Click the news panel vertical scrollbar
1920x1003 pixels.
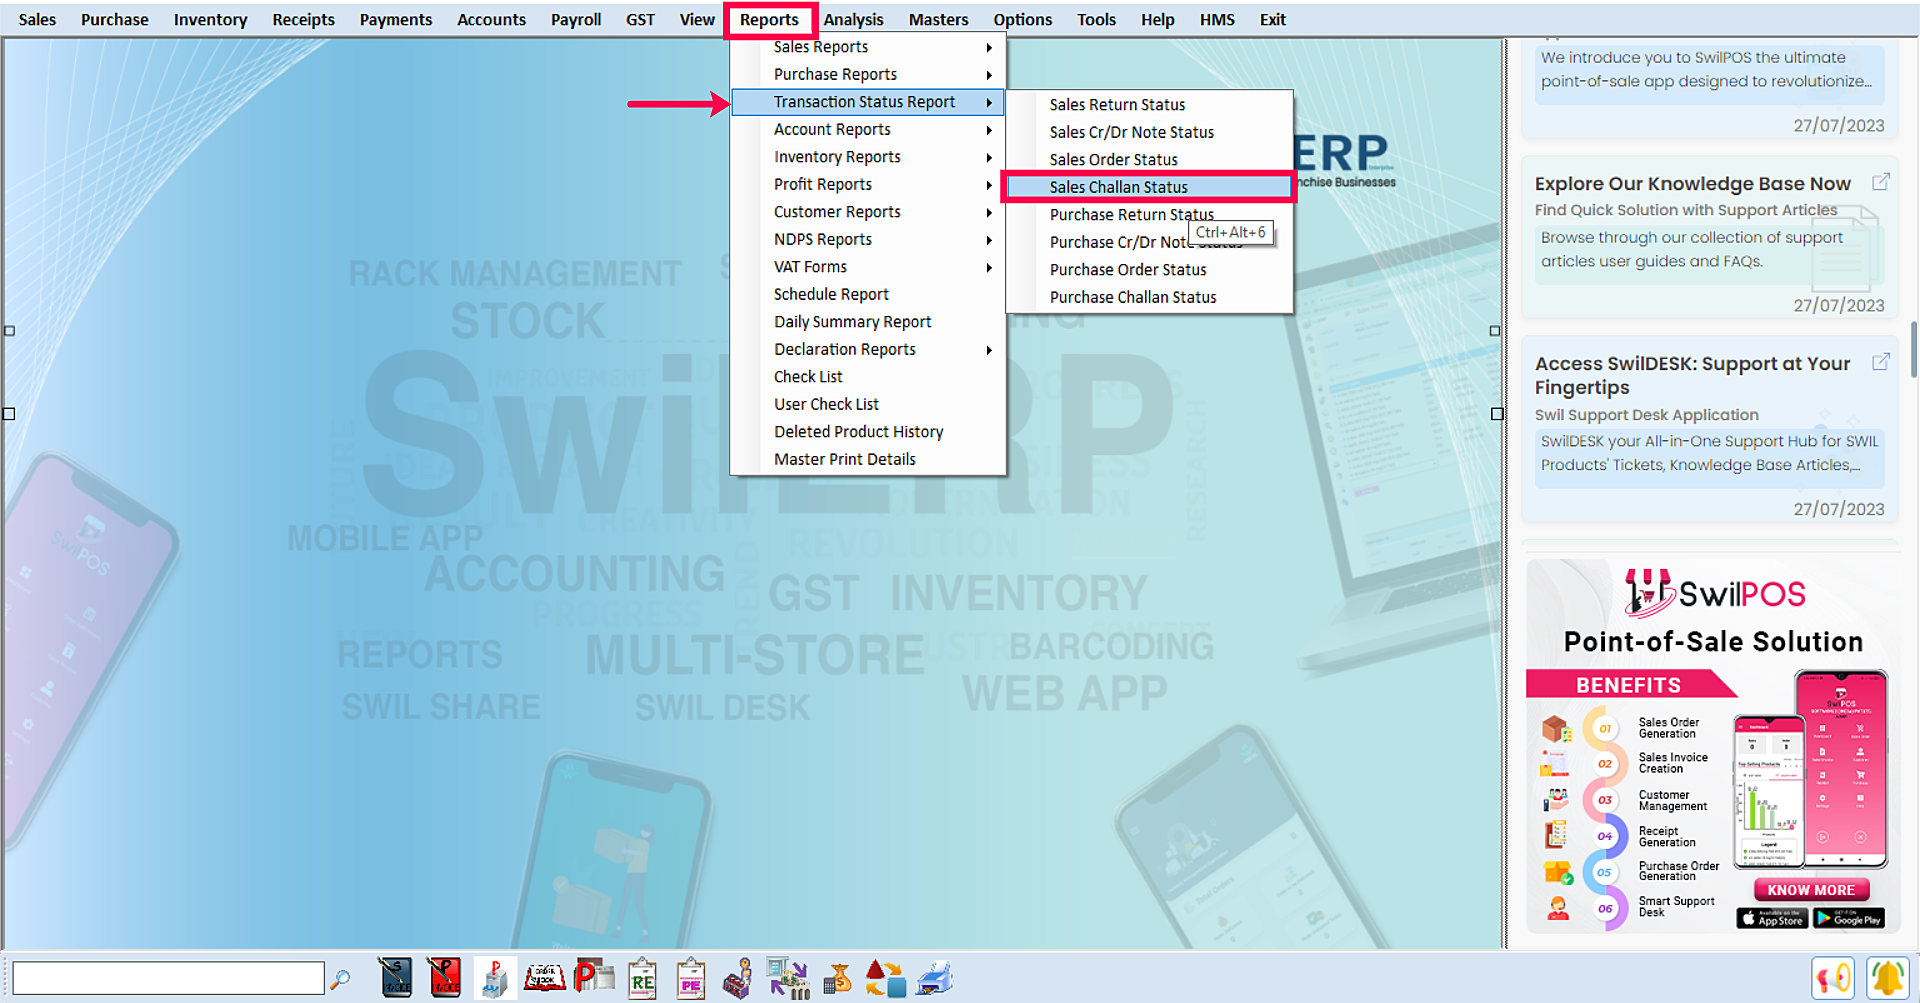(1913, 349)
